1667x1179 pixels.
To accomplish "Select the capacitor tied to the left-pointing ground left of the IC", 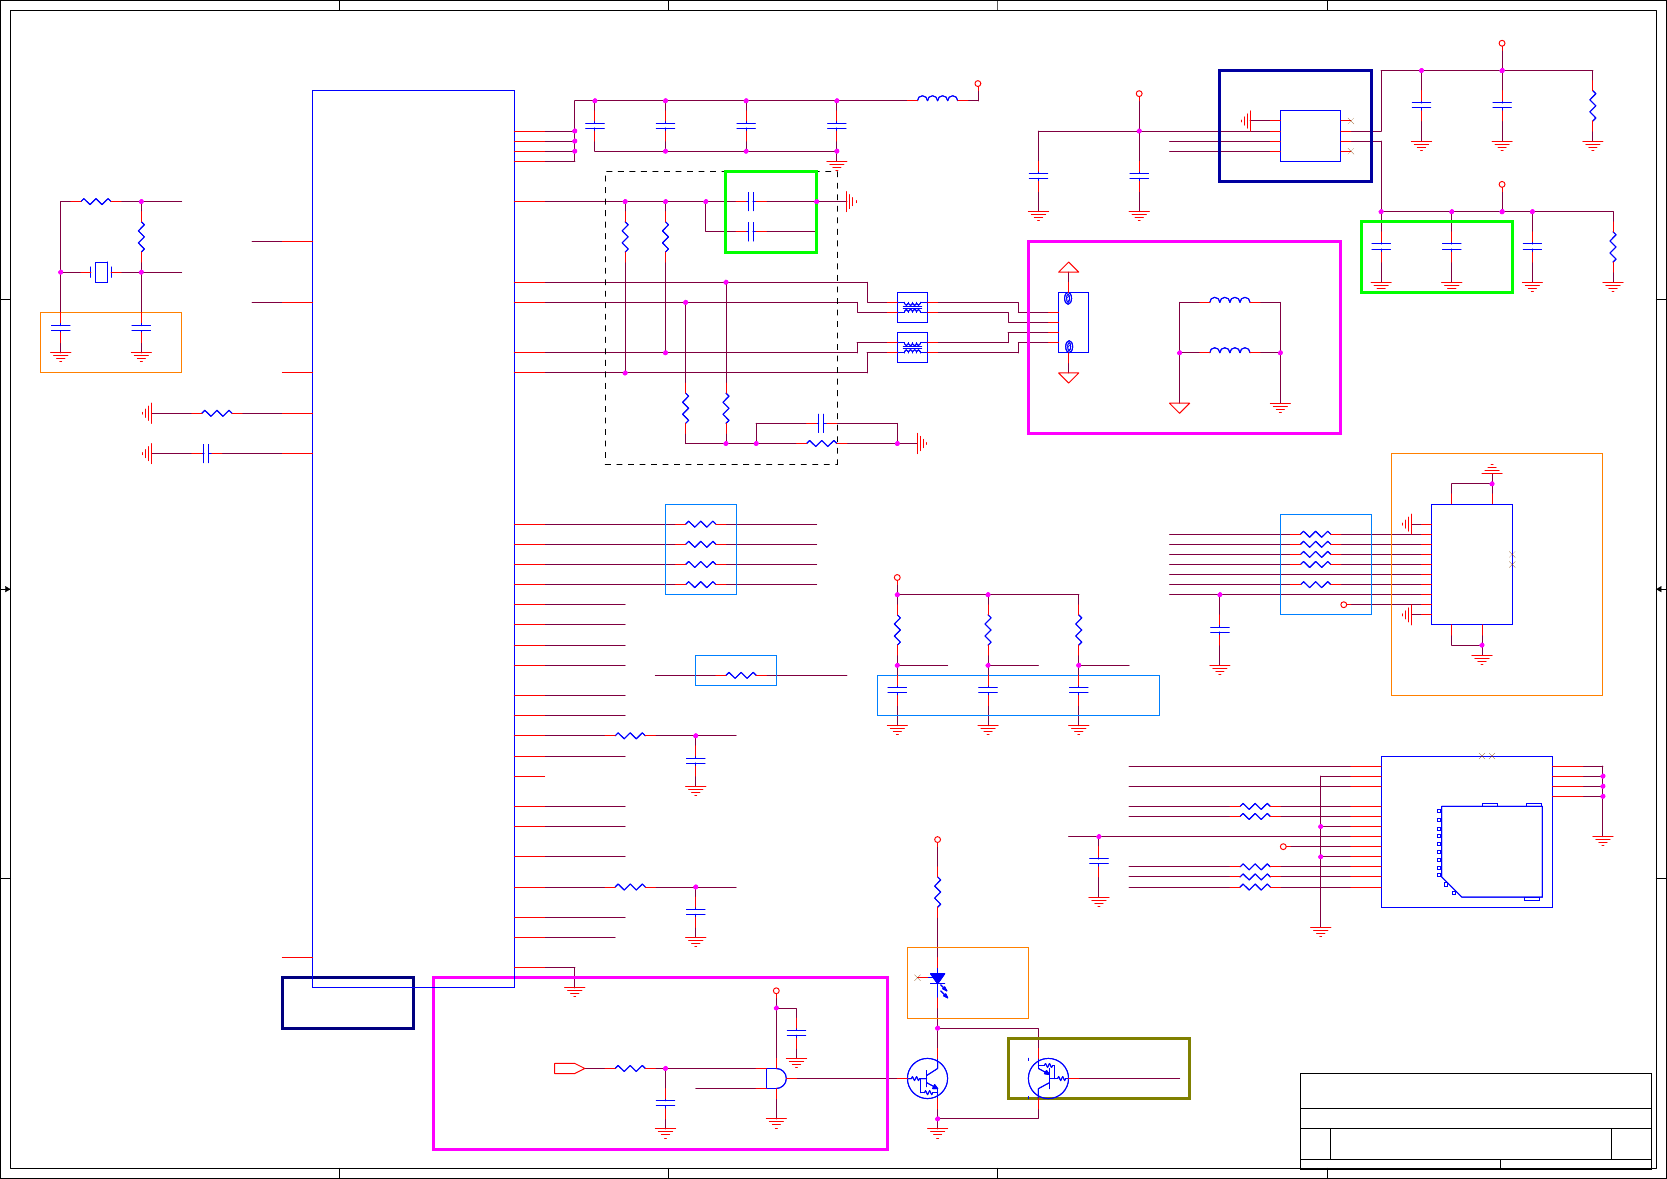I will click(x=206, y=453).
